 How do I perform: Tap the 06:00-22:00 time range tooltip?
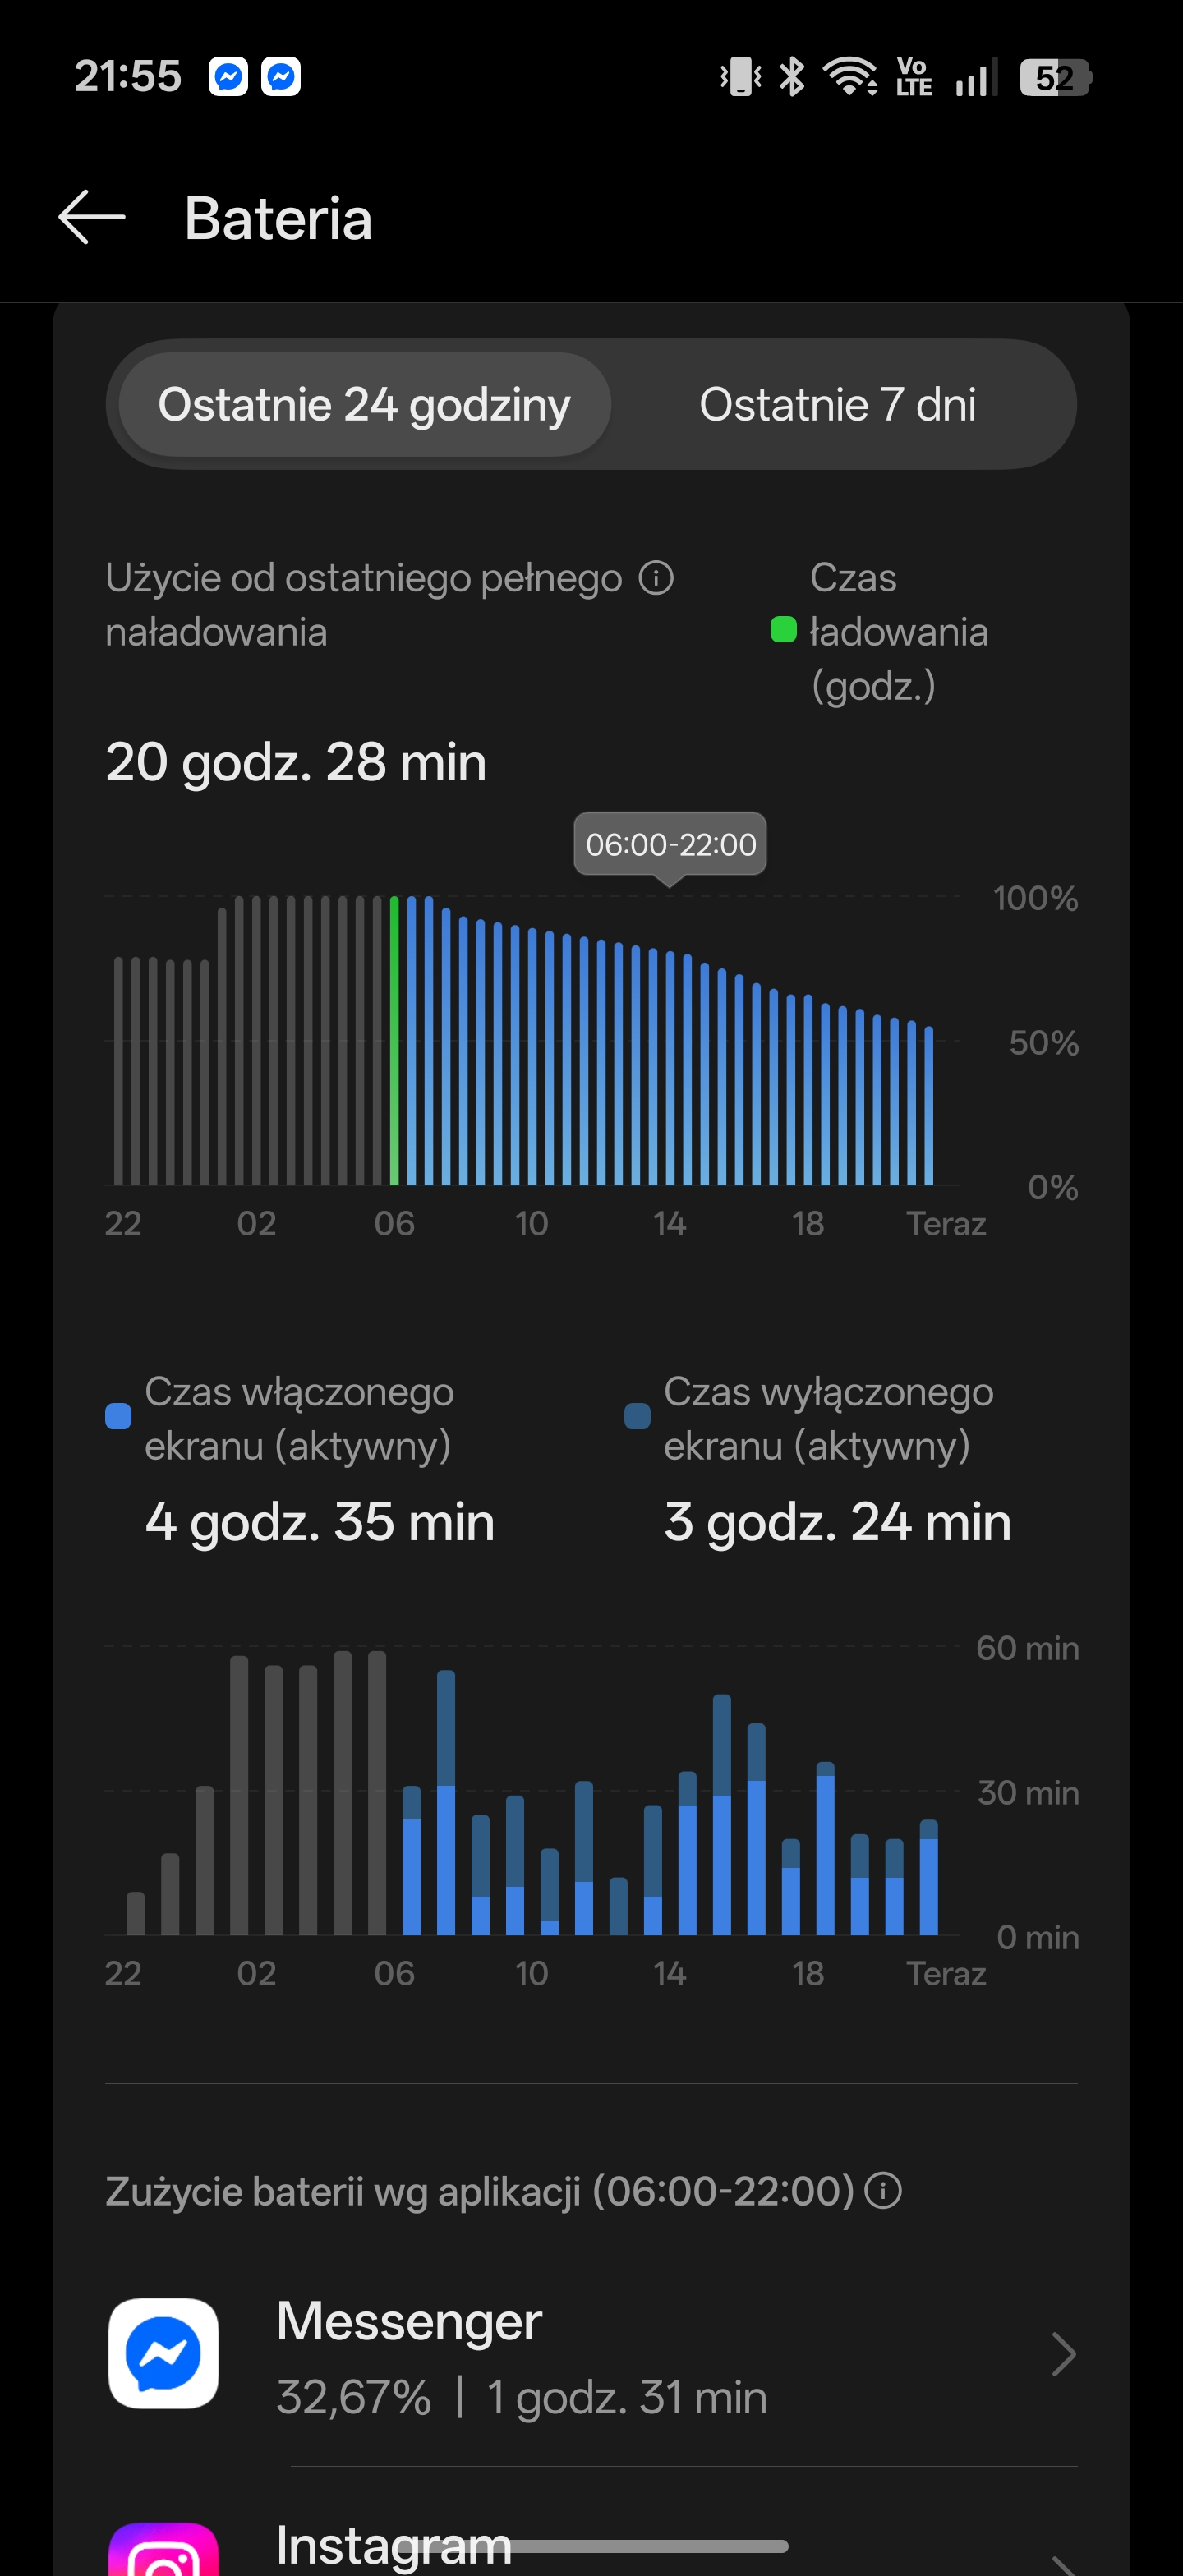[x=670, y=845]
